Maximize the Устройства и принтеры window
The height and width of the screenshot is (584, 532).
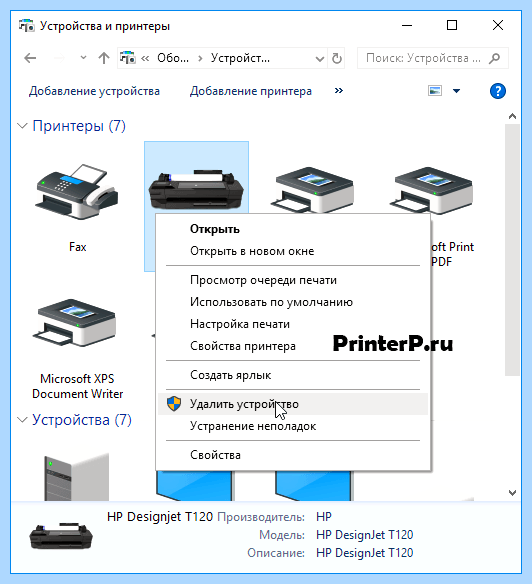[452, 25]
